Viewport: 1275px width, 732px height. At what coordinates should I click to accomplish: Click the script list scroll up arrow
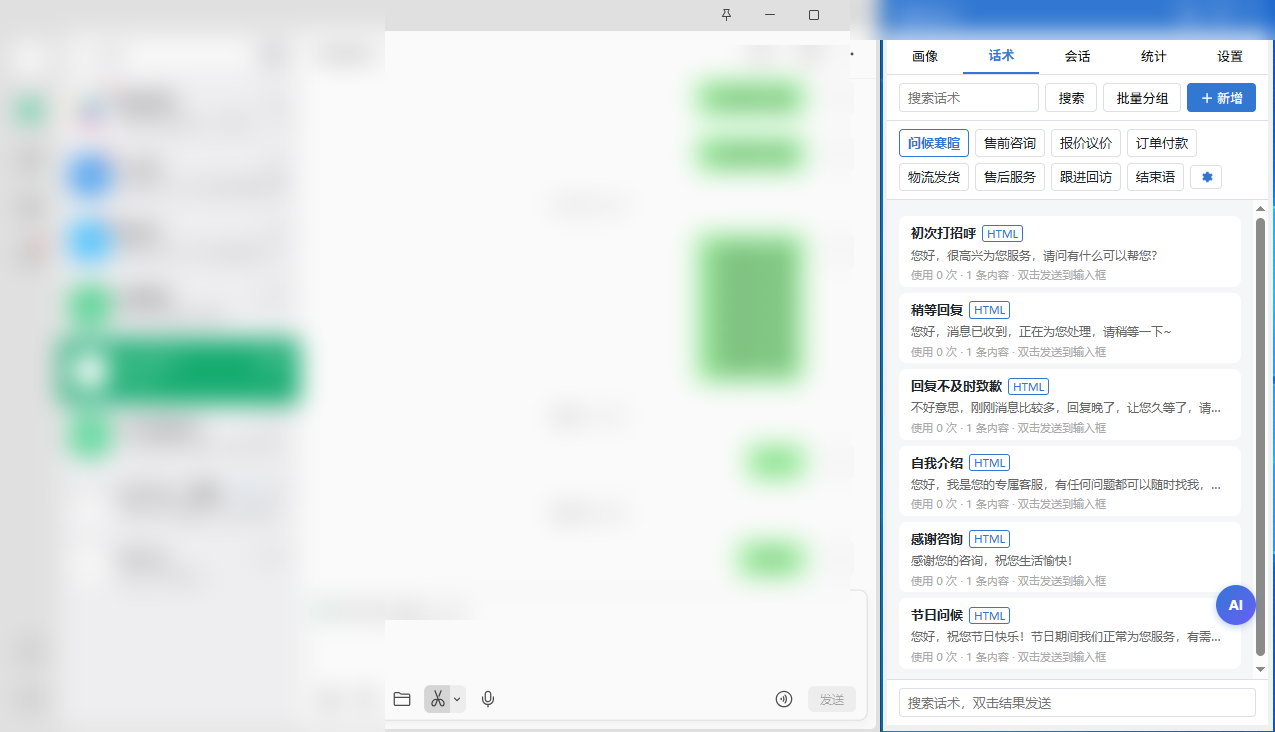[x=1260, y=209]
